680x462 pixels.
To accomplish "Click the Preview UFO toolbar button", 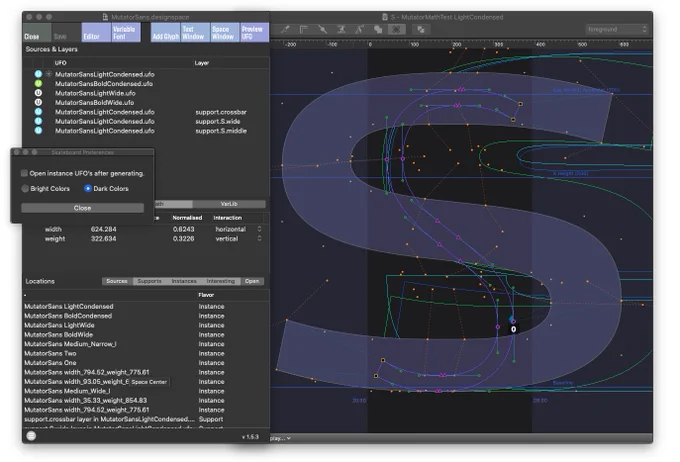I will [254, 33].
